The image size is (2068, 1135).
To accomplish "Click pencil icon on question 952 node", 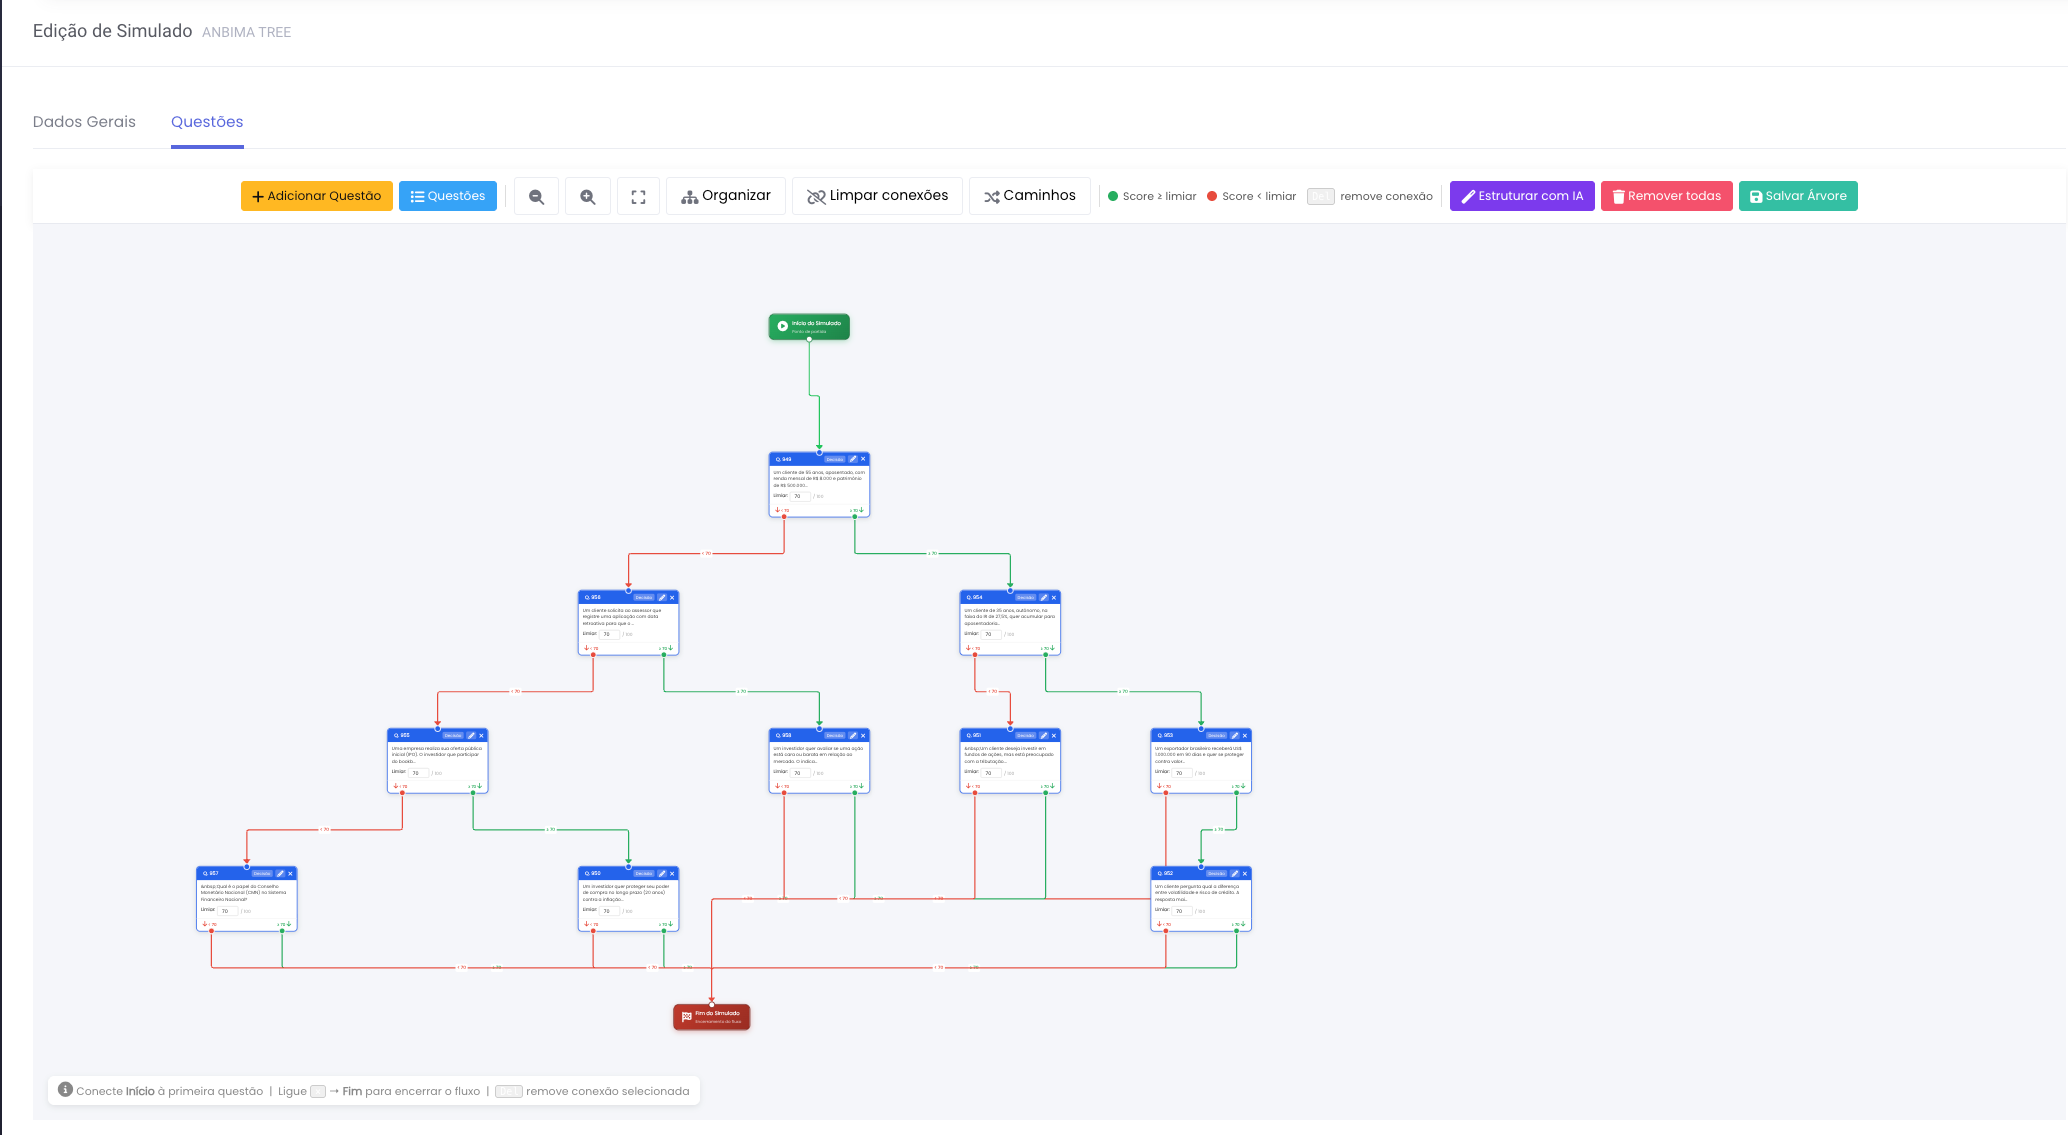I will point(1235,873).
